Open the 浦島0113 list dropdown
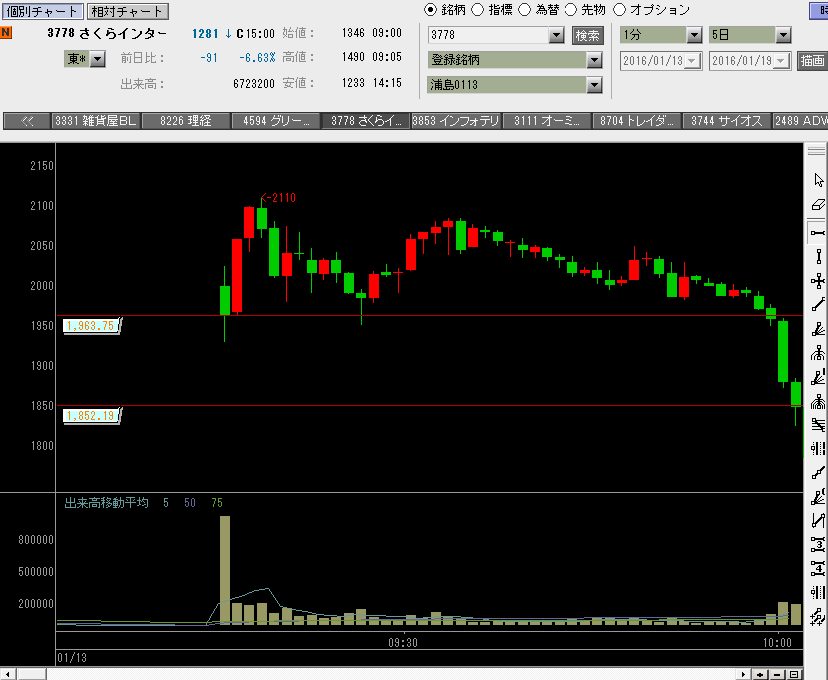828x680 pixels. 594,84
